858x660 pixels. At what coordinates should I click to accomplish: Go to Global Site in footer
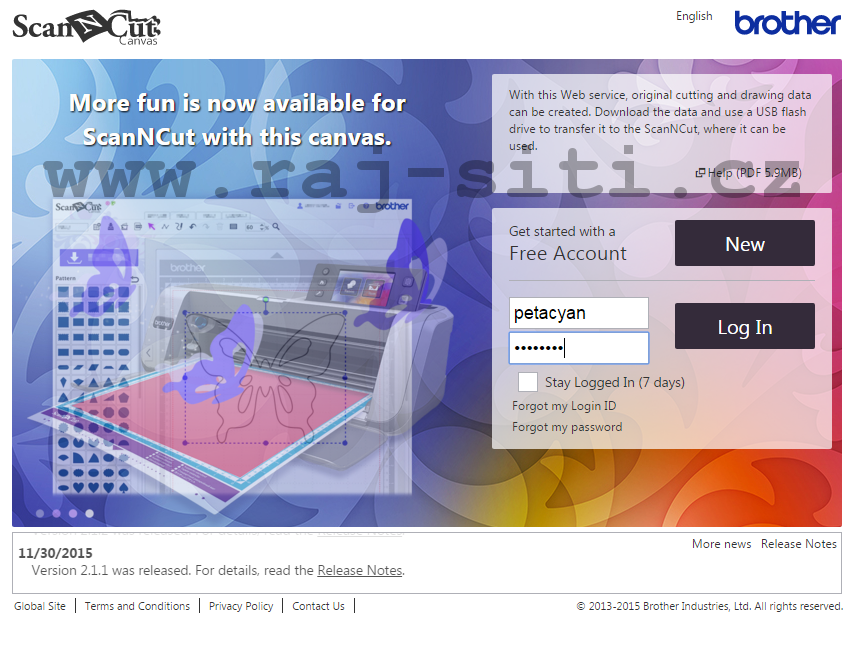[40, 606]
